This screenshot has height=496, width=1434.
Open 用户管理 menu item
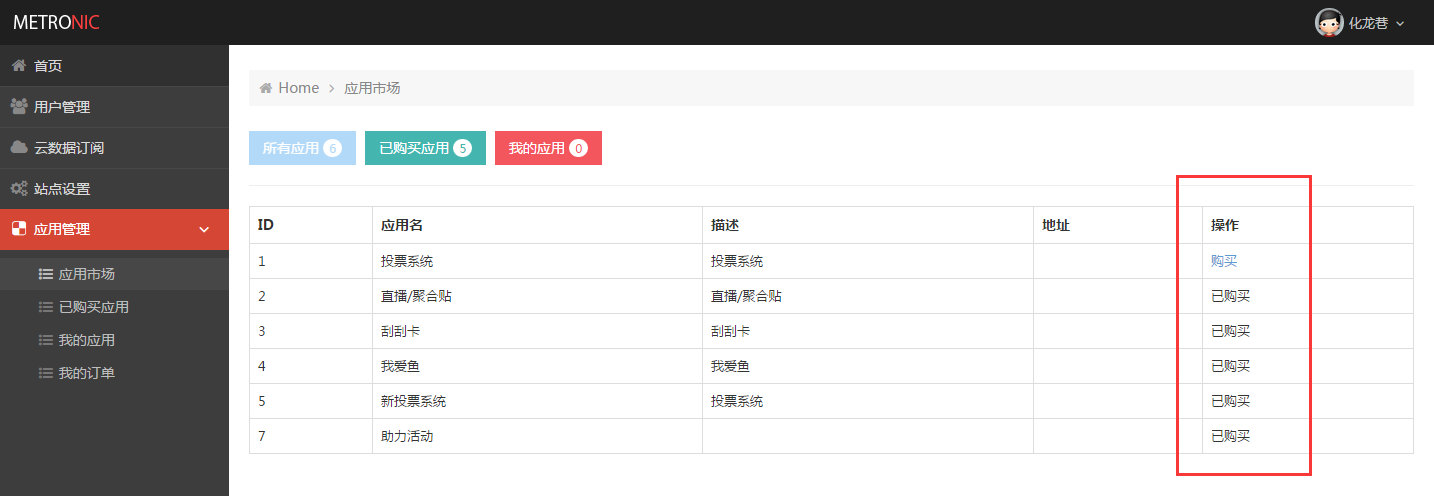(114, 107)
